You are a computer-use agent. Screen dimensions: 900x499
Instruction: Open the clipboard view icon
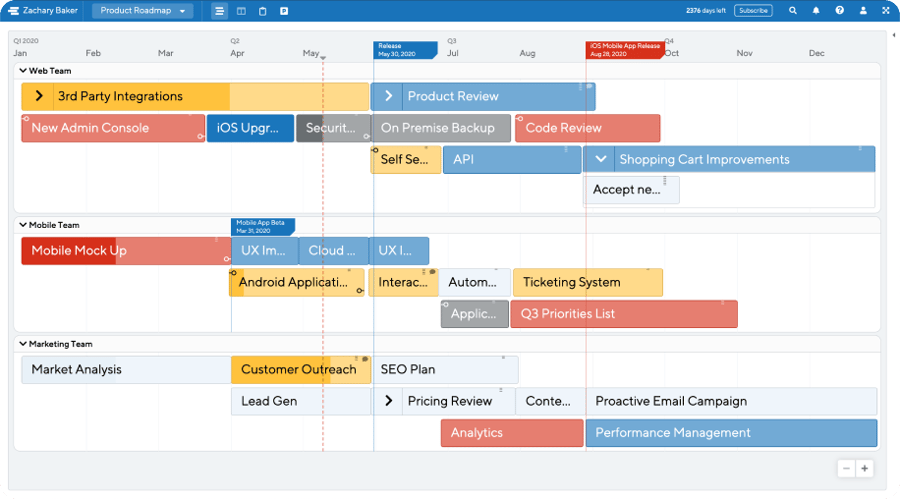point(262,11)
